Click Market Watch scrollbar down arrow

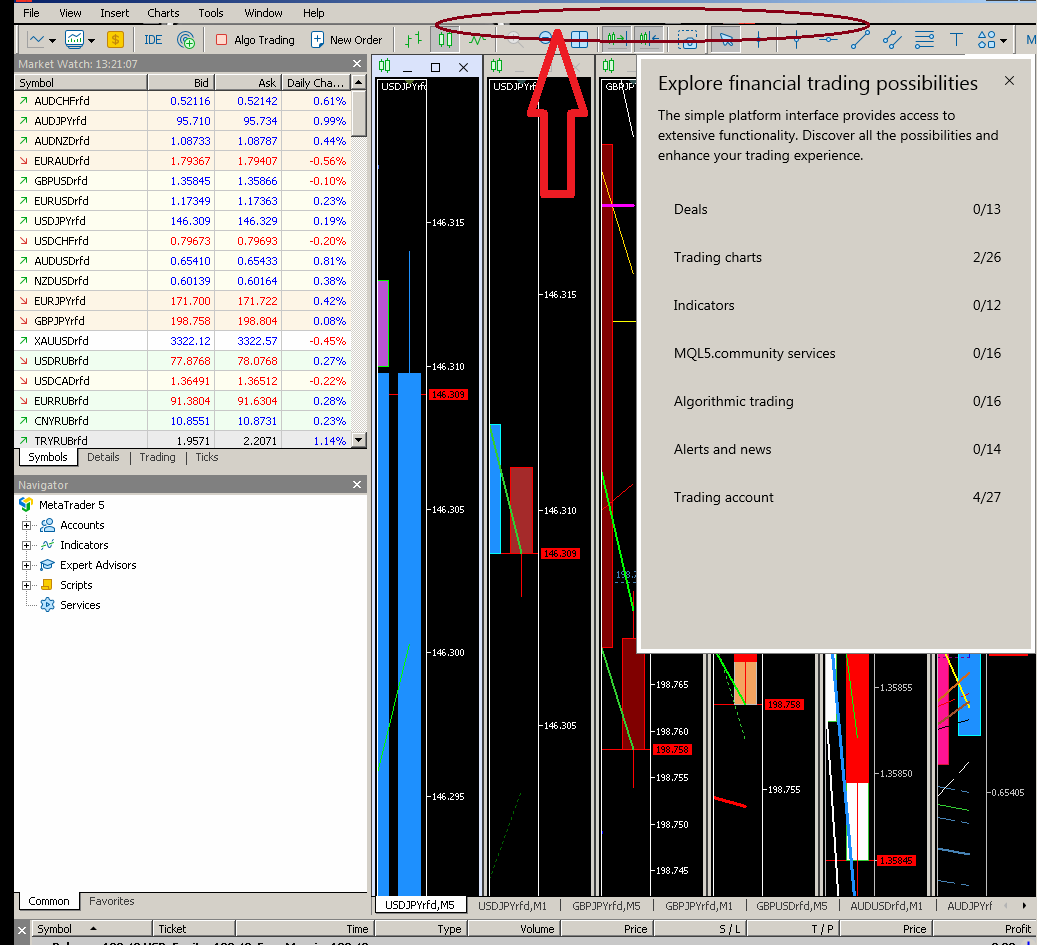point(359,440)
